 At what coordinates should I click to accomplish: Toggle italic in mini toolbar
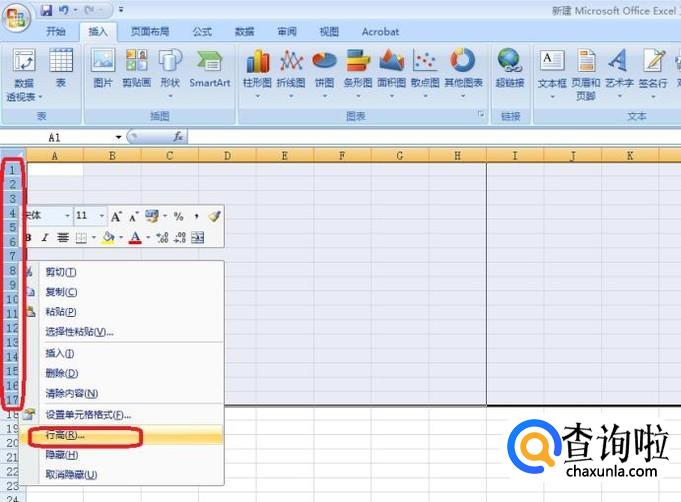point(45,237)
